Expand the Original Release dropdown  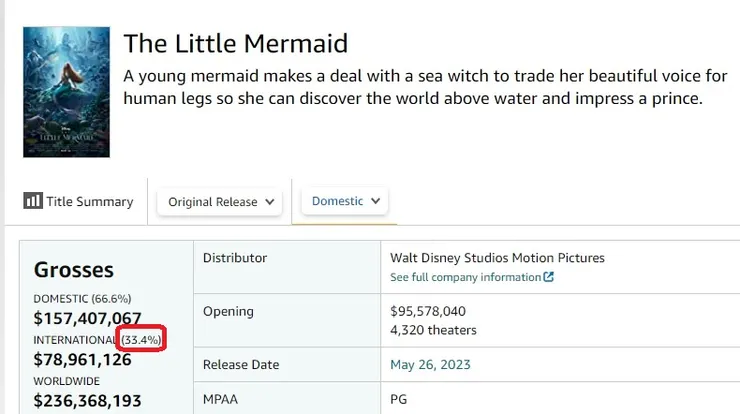coord(220,201)
